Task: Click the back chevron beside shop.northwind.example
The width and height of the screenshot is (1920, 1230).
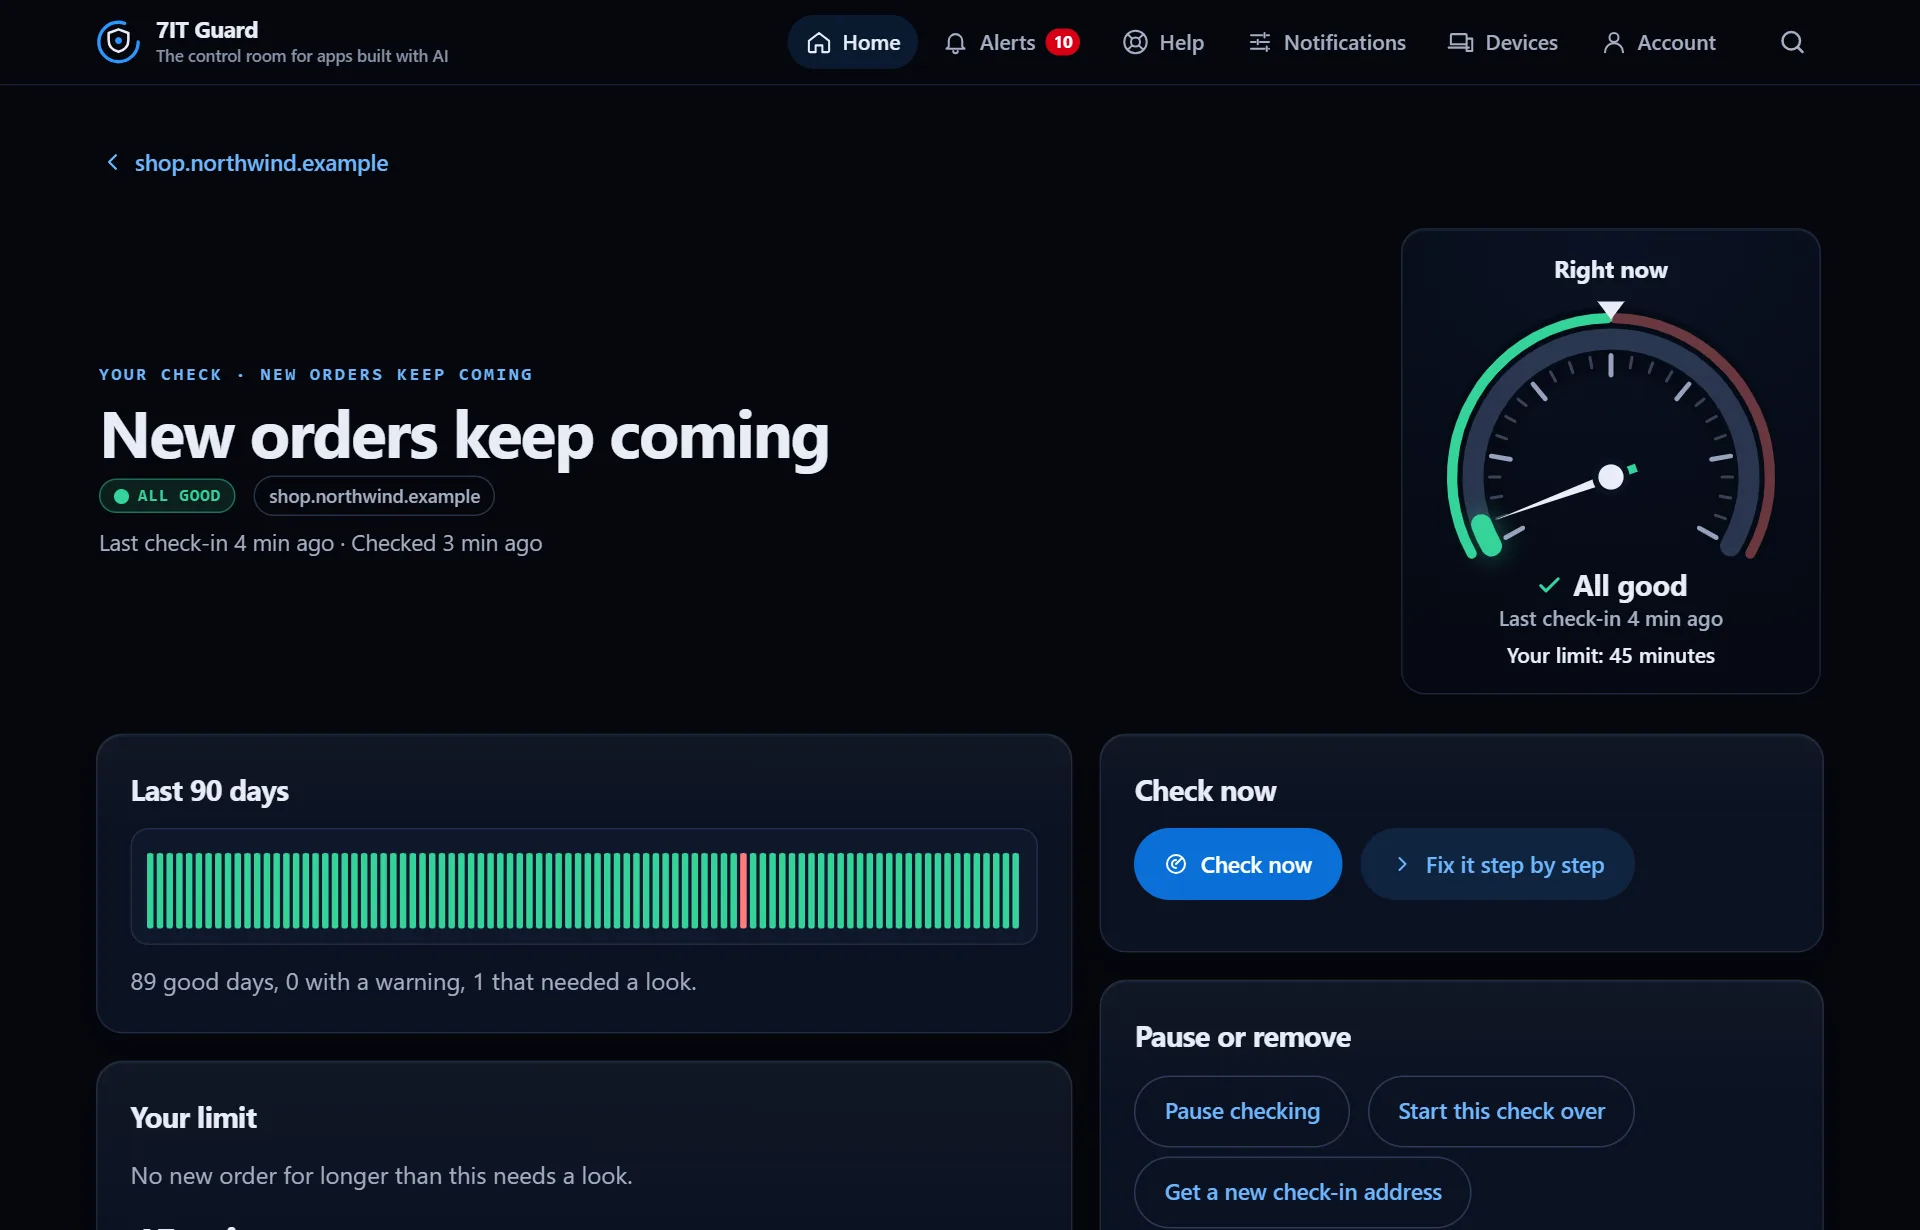Action: pyautogui.click(x=112, y=162)
